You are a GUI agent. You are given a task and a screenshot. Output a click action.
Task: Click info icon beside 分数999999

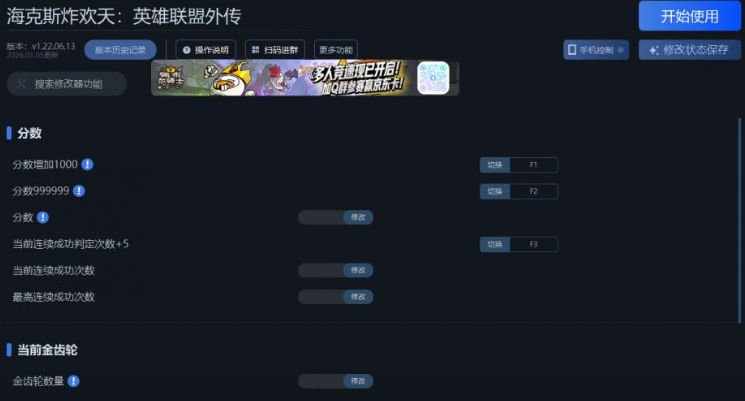point(79,191)
